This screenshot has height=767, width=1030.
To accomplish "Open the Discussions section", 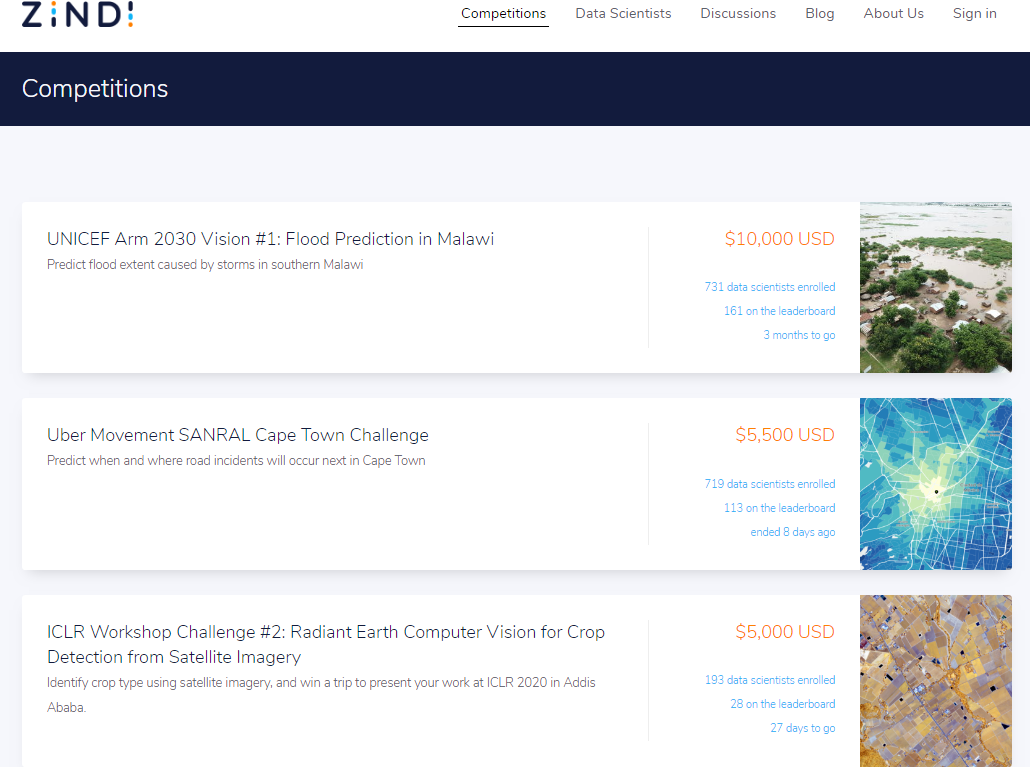I will click(x=738, y=14).
